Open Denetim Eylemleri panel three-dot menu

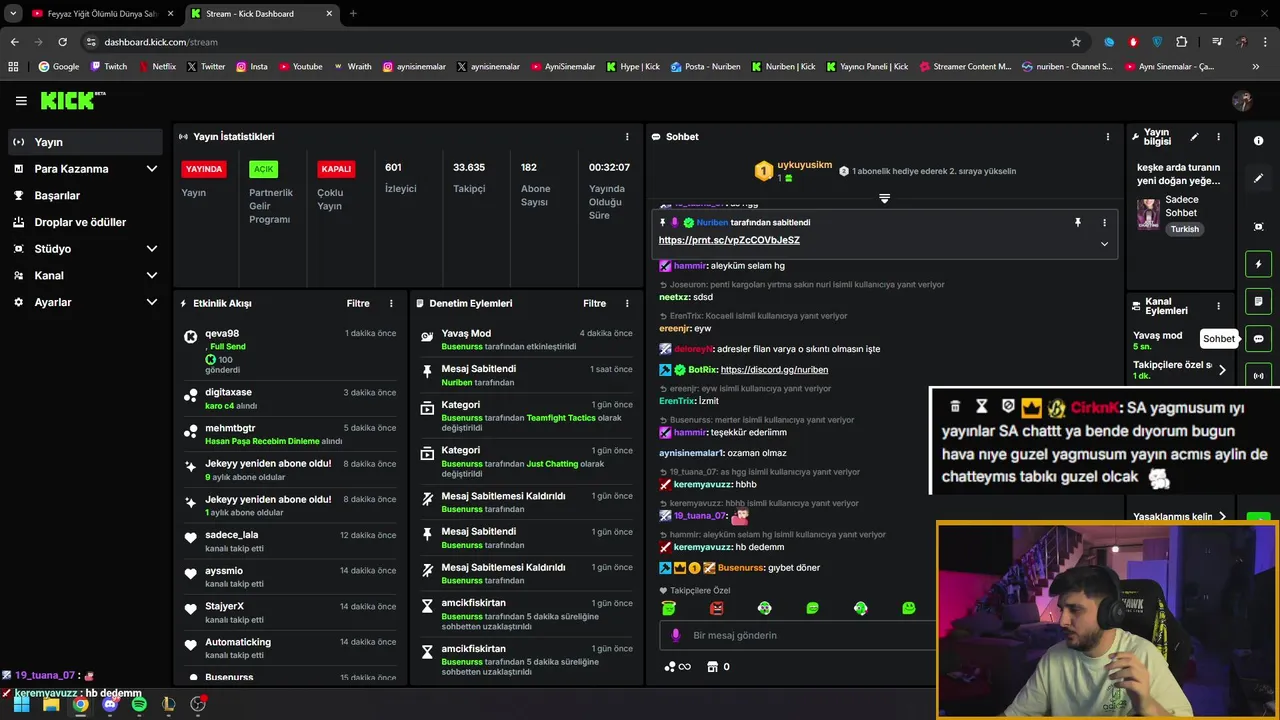627,303
